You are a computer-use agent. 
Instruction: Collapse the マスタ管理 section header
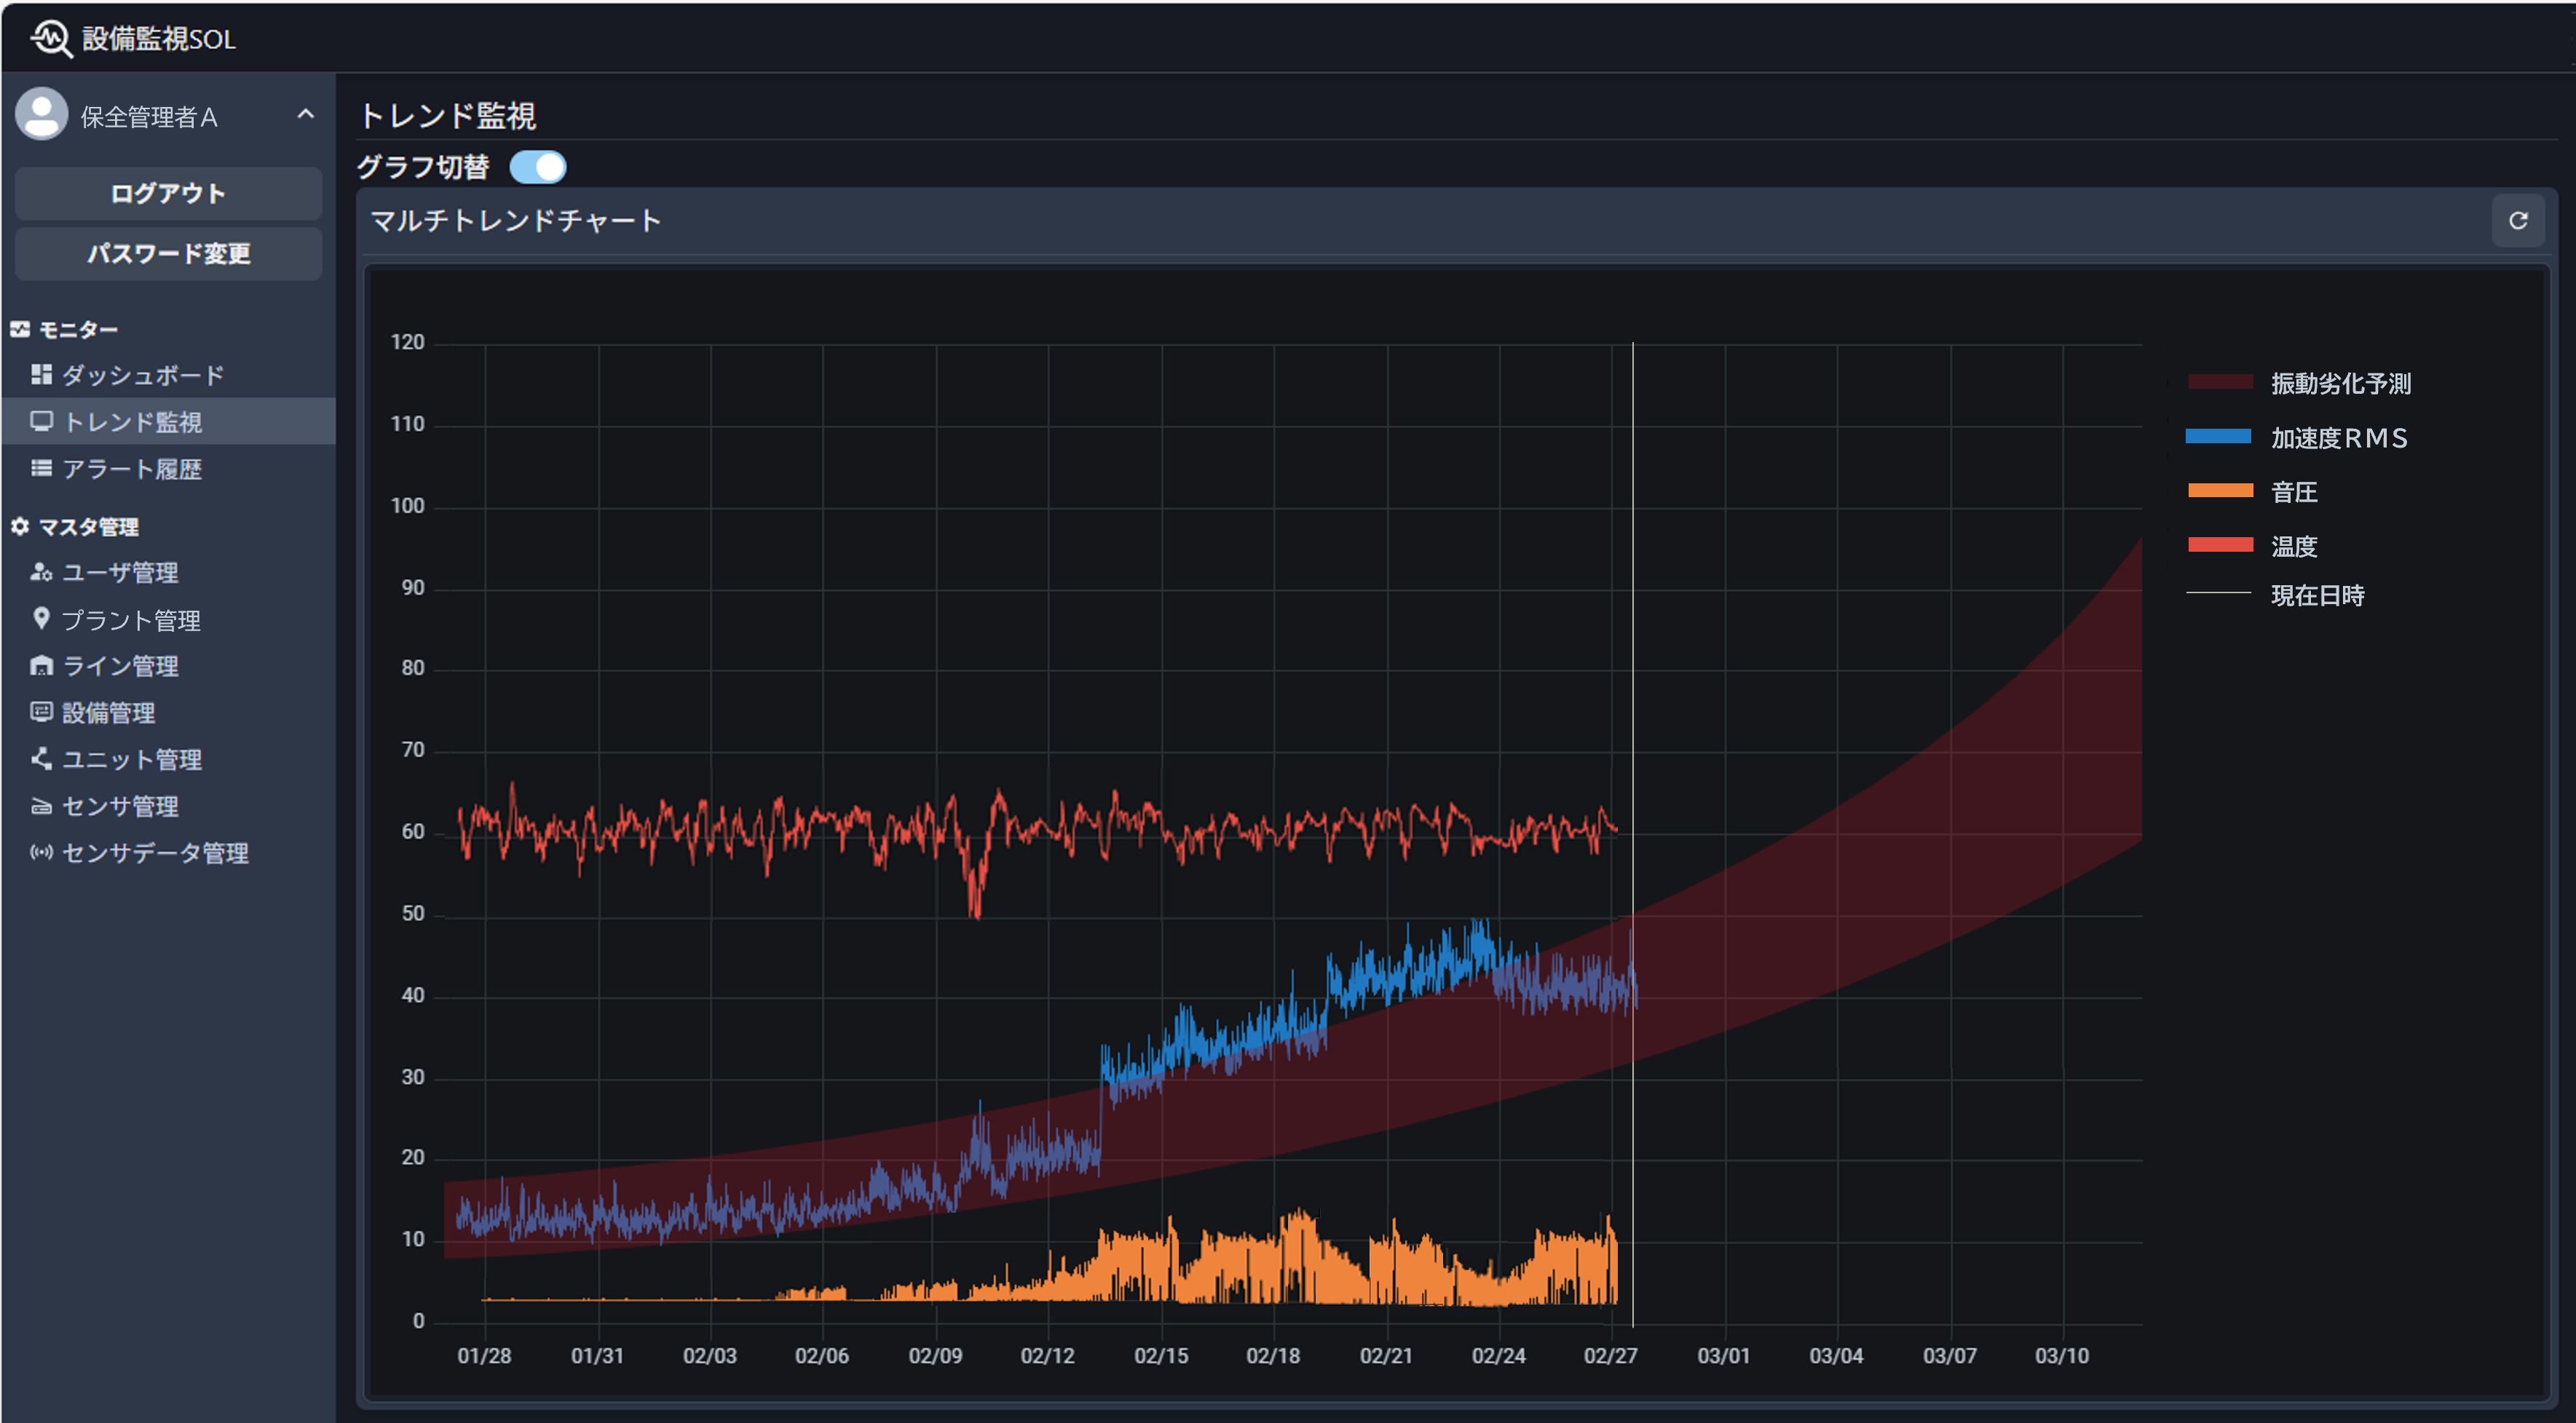88,527
